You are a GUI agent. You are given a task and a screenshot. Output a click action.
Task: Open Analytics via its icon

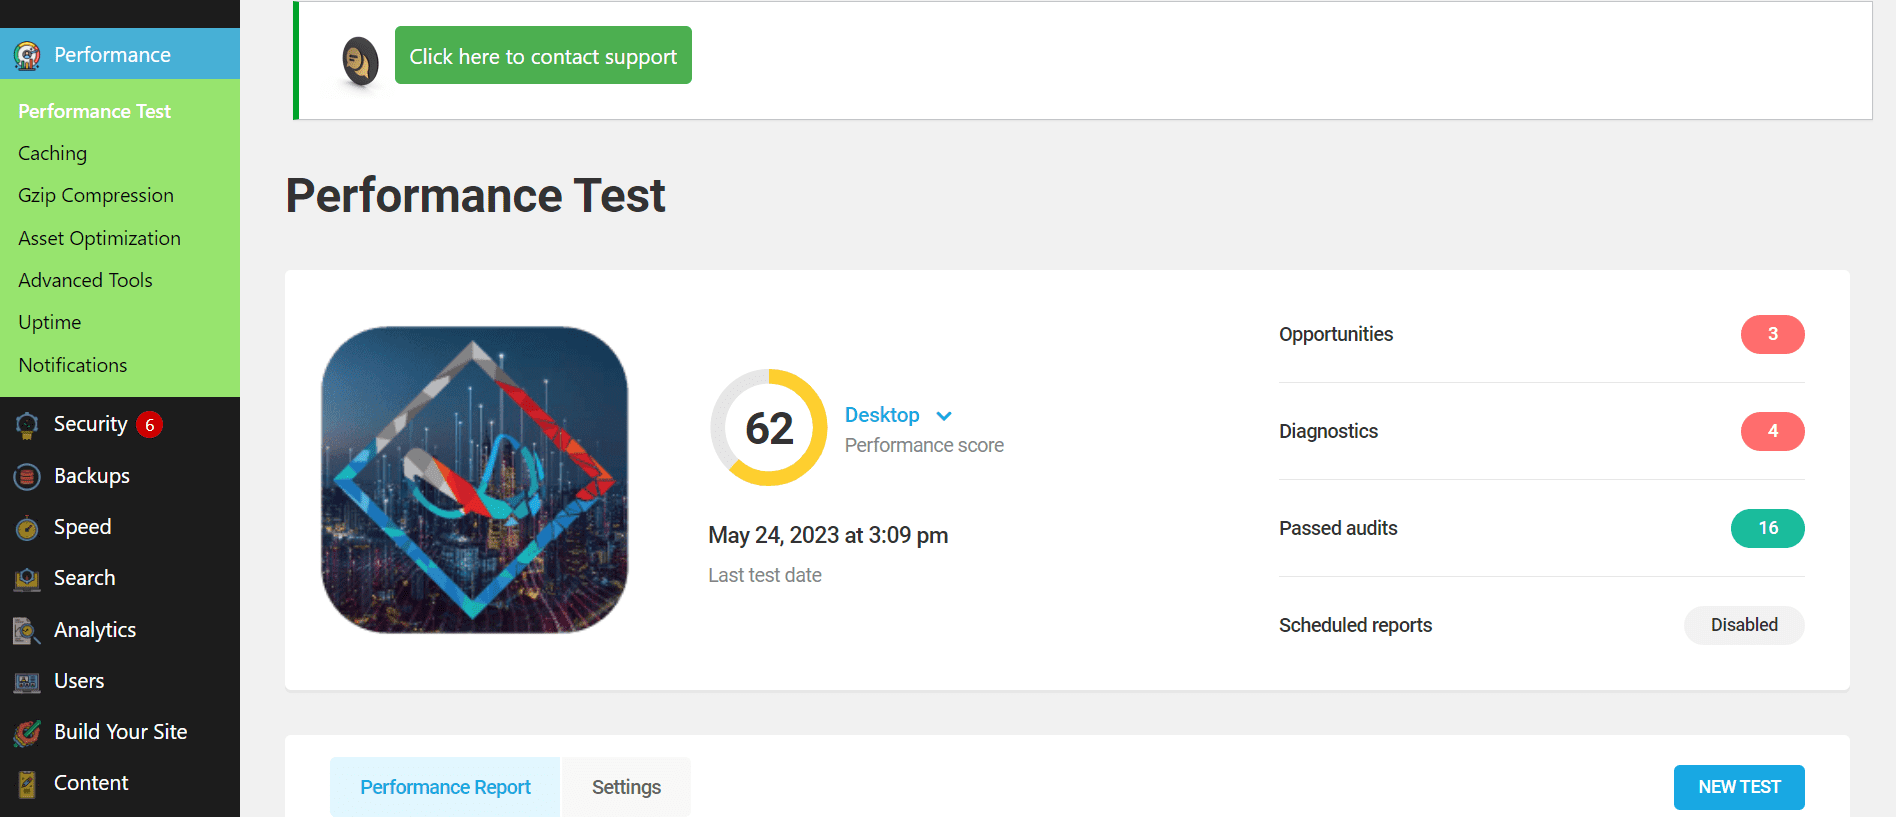[27, 630]
